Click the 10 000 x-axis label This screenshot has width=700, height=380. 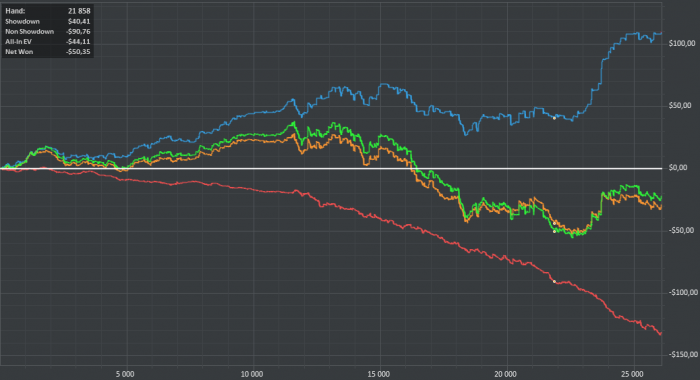pos(252,374)
